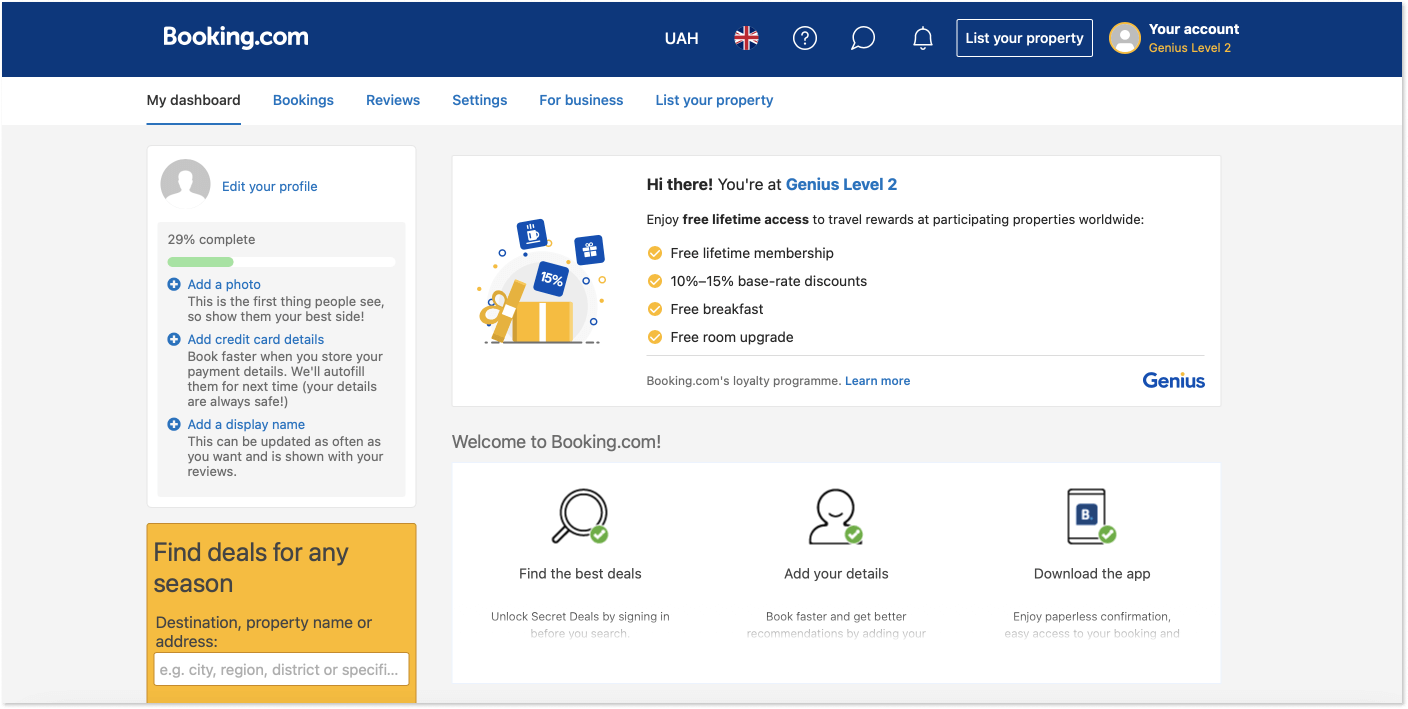Click the Find deals for any season heading
The height and width of the screenshot is (709, 1408).
(251, 568)
